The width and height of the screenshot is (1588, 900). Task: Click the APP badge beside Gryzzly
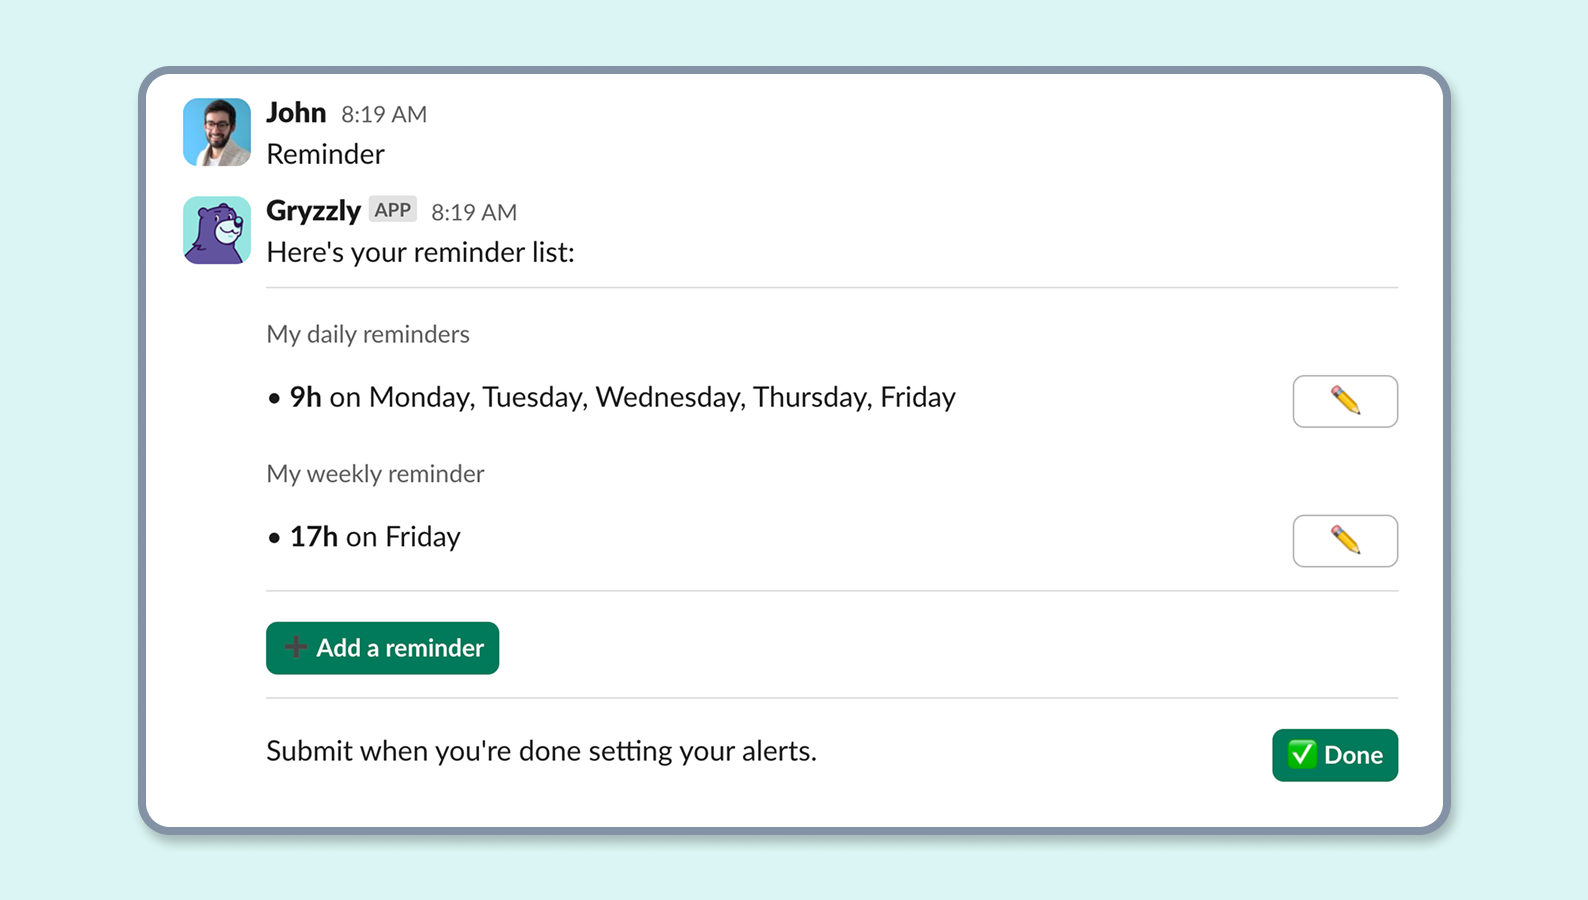tap(393, 210)
